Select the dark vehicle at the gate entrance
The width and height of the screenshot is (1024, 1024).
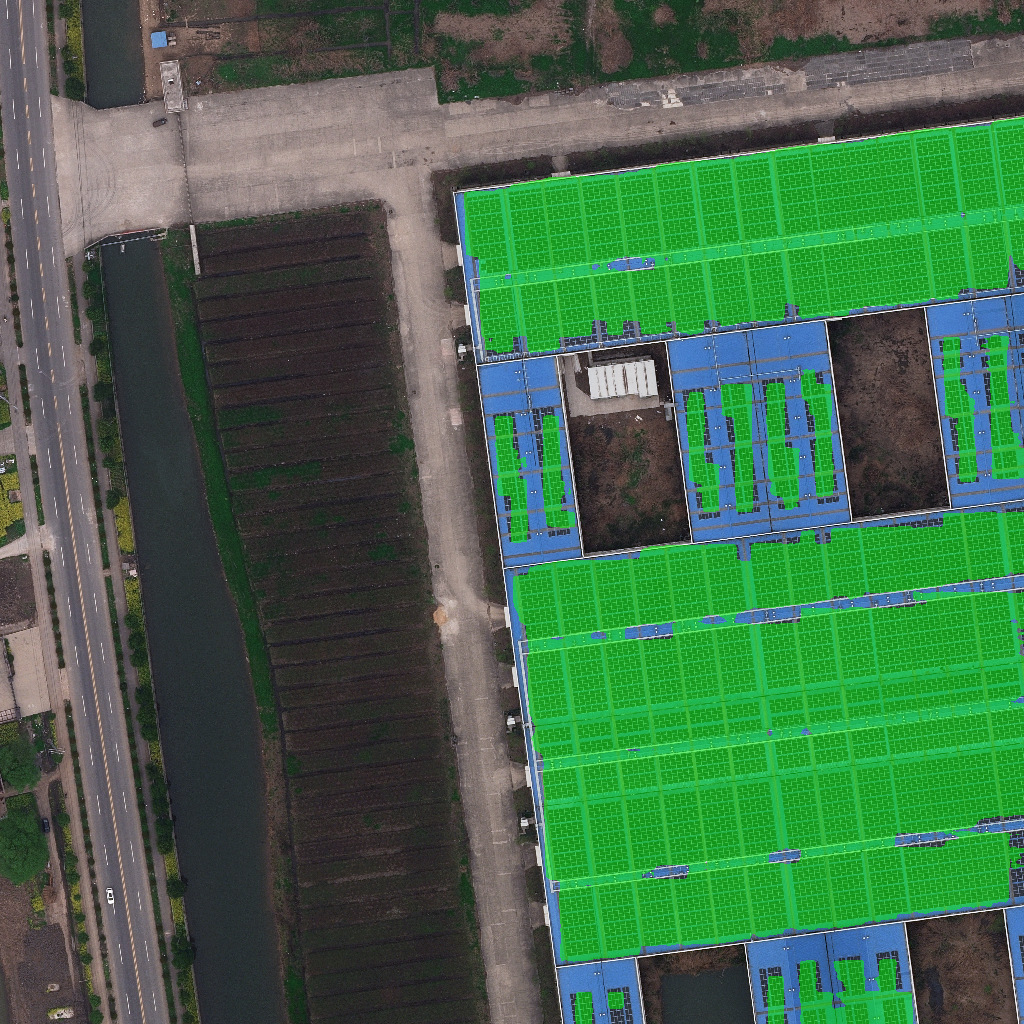(159, 122)
